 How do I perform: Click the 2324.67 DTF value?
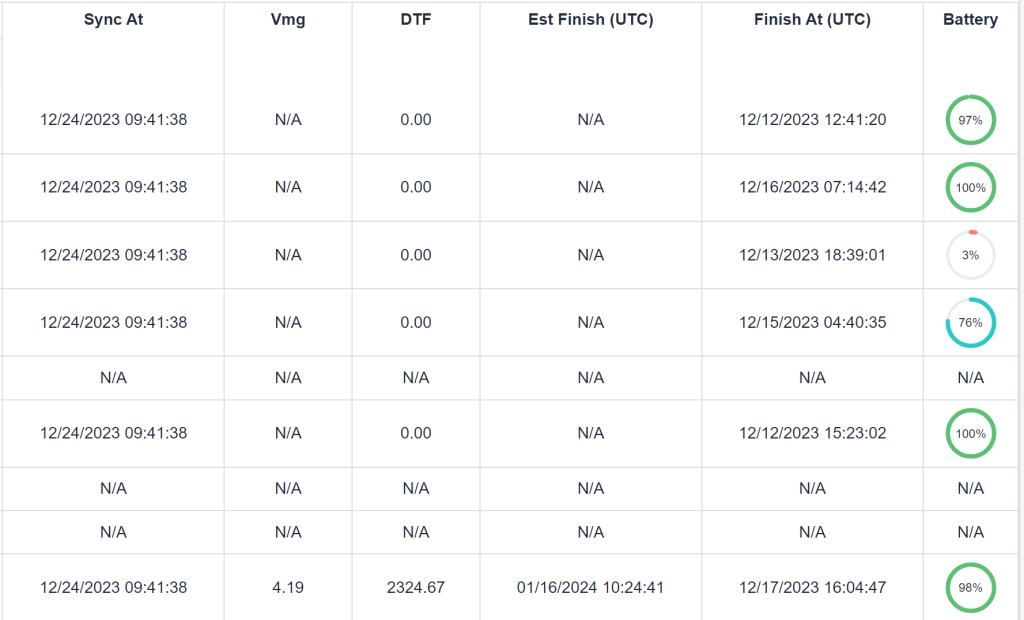tap(416, 587)
